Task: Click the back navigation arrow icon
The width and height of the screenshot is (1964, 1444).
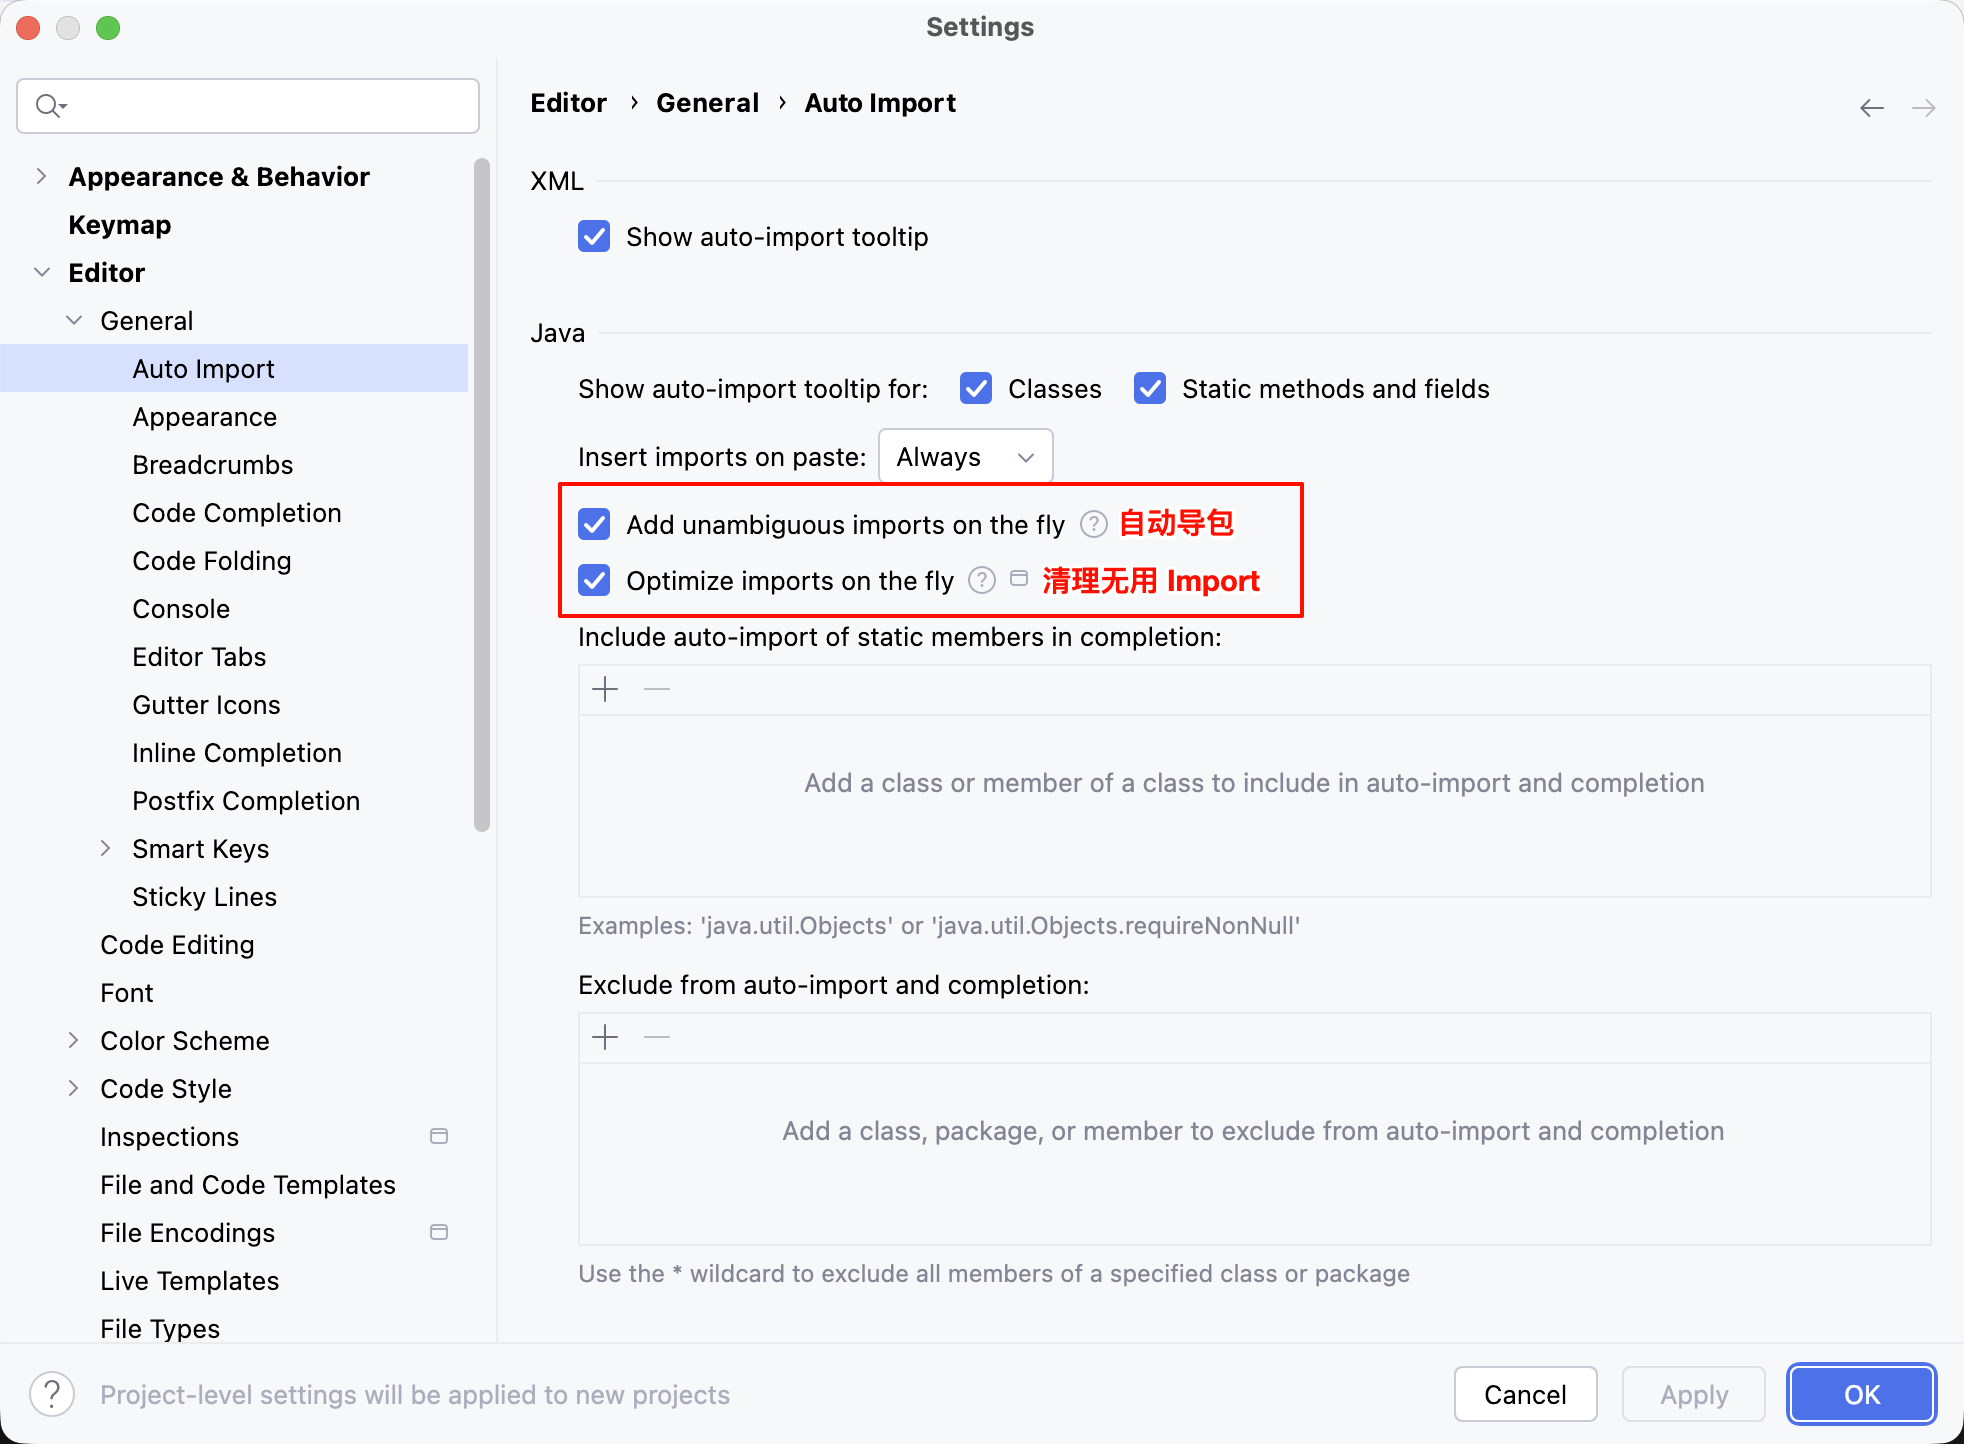Action: pos(1871,108)
